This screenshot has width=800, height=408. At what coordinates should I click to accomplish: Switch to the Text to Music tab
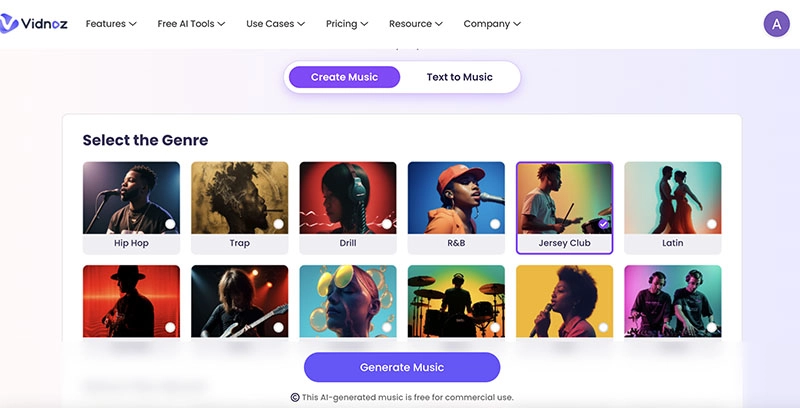459,77
